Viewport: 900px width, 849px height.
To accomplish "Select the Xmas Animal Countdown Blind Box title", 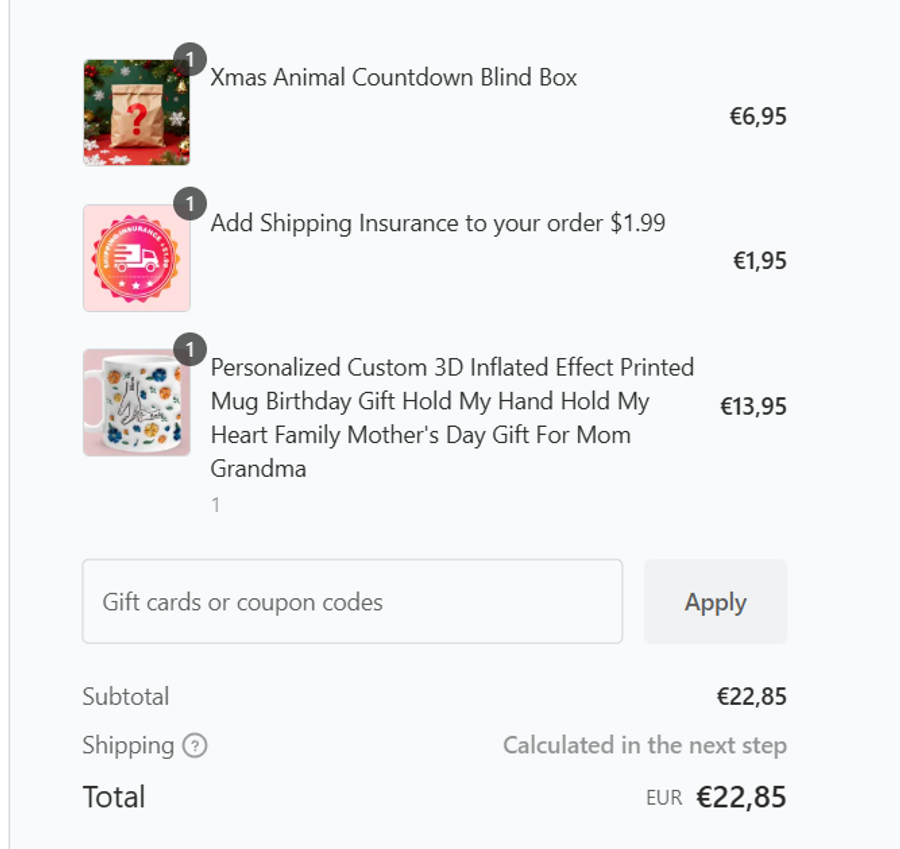I will pos(393,77).
